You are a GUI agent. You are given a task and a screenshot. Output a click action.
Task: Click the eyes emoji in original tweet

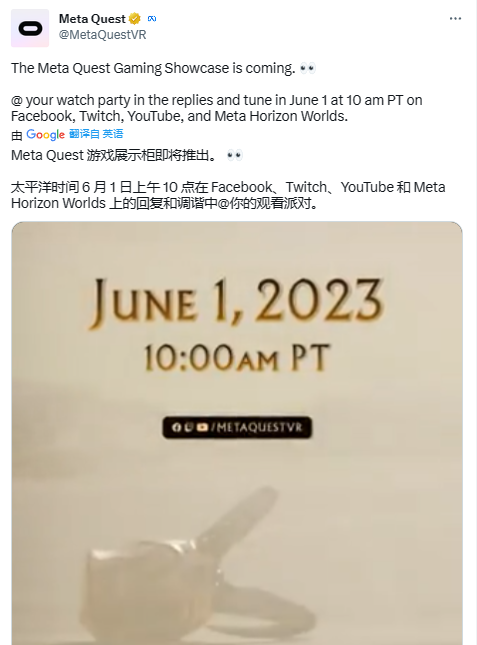(308, 68)
